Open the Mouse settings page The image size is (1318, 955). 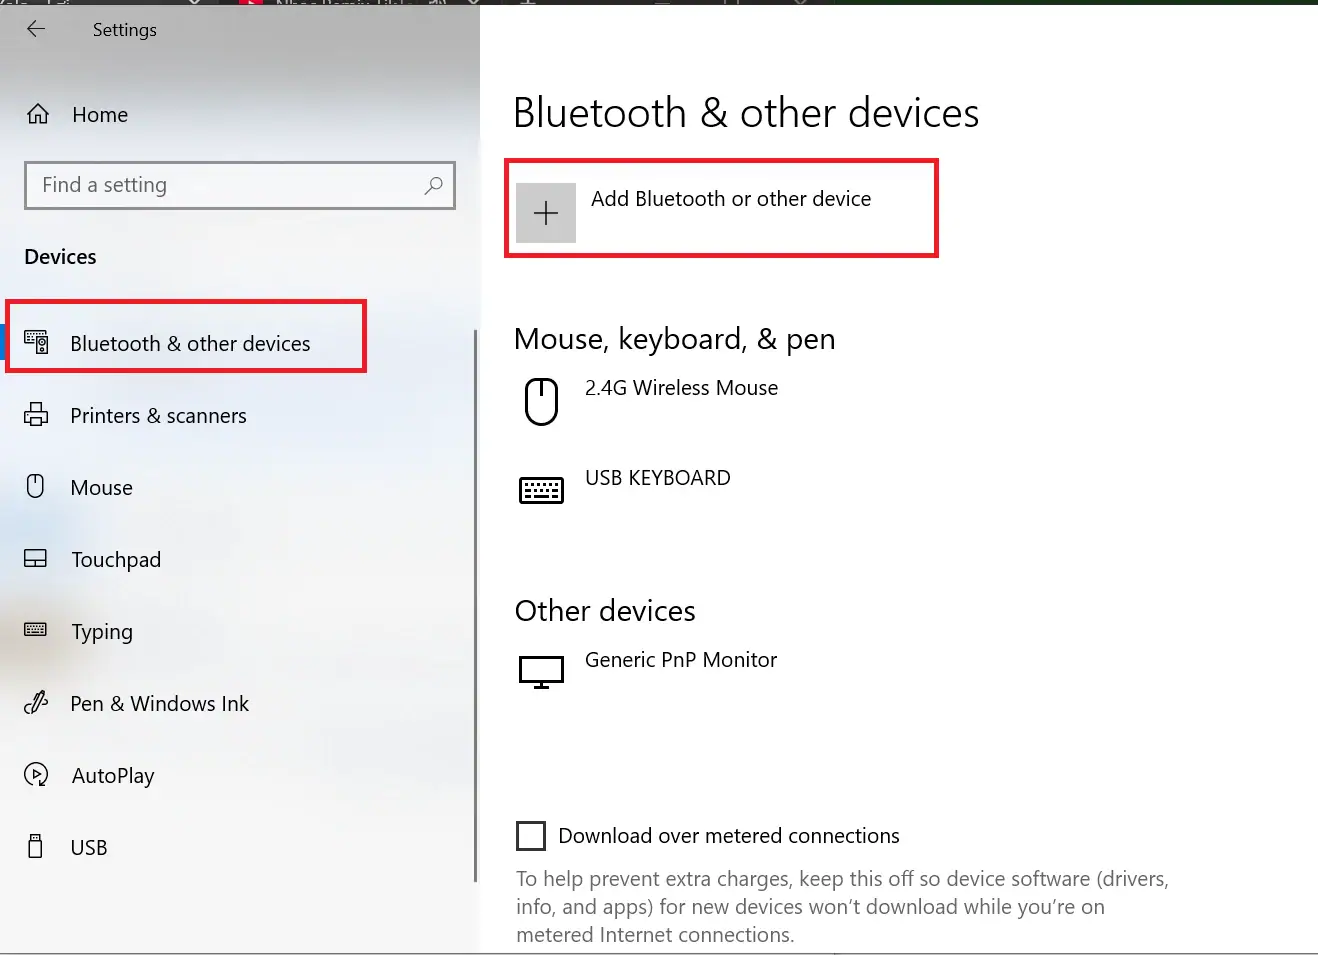pos(101,488)
